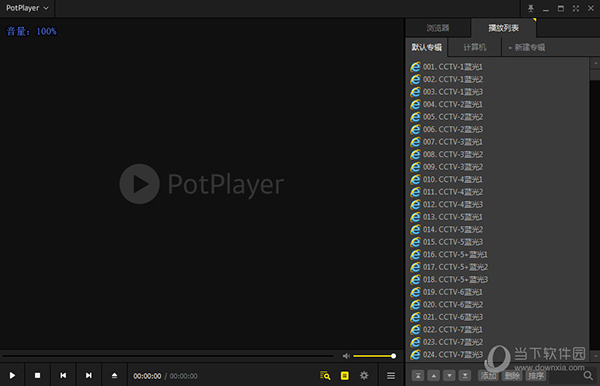
Task: Click the playlist search field
Action: pos(566,376)
